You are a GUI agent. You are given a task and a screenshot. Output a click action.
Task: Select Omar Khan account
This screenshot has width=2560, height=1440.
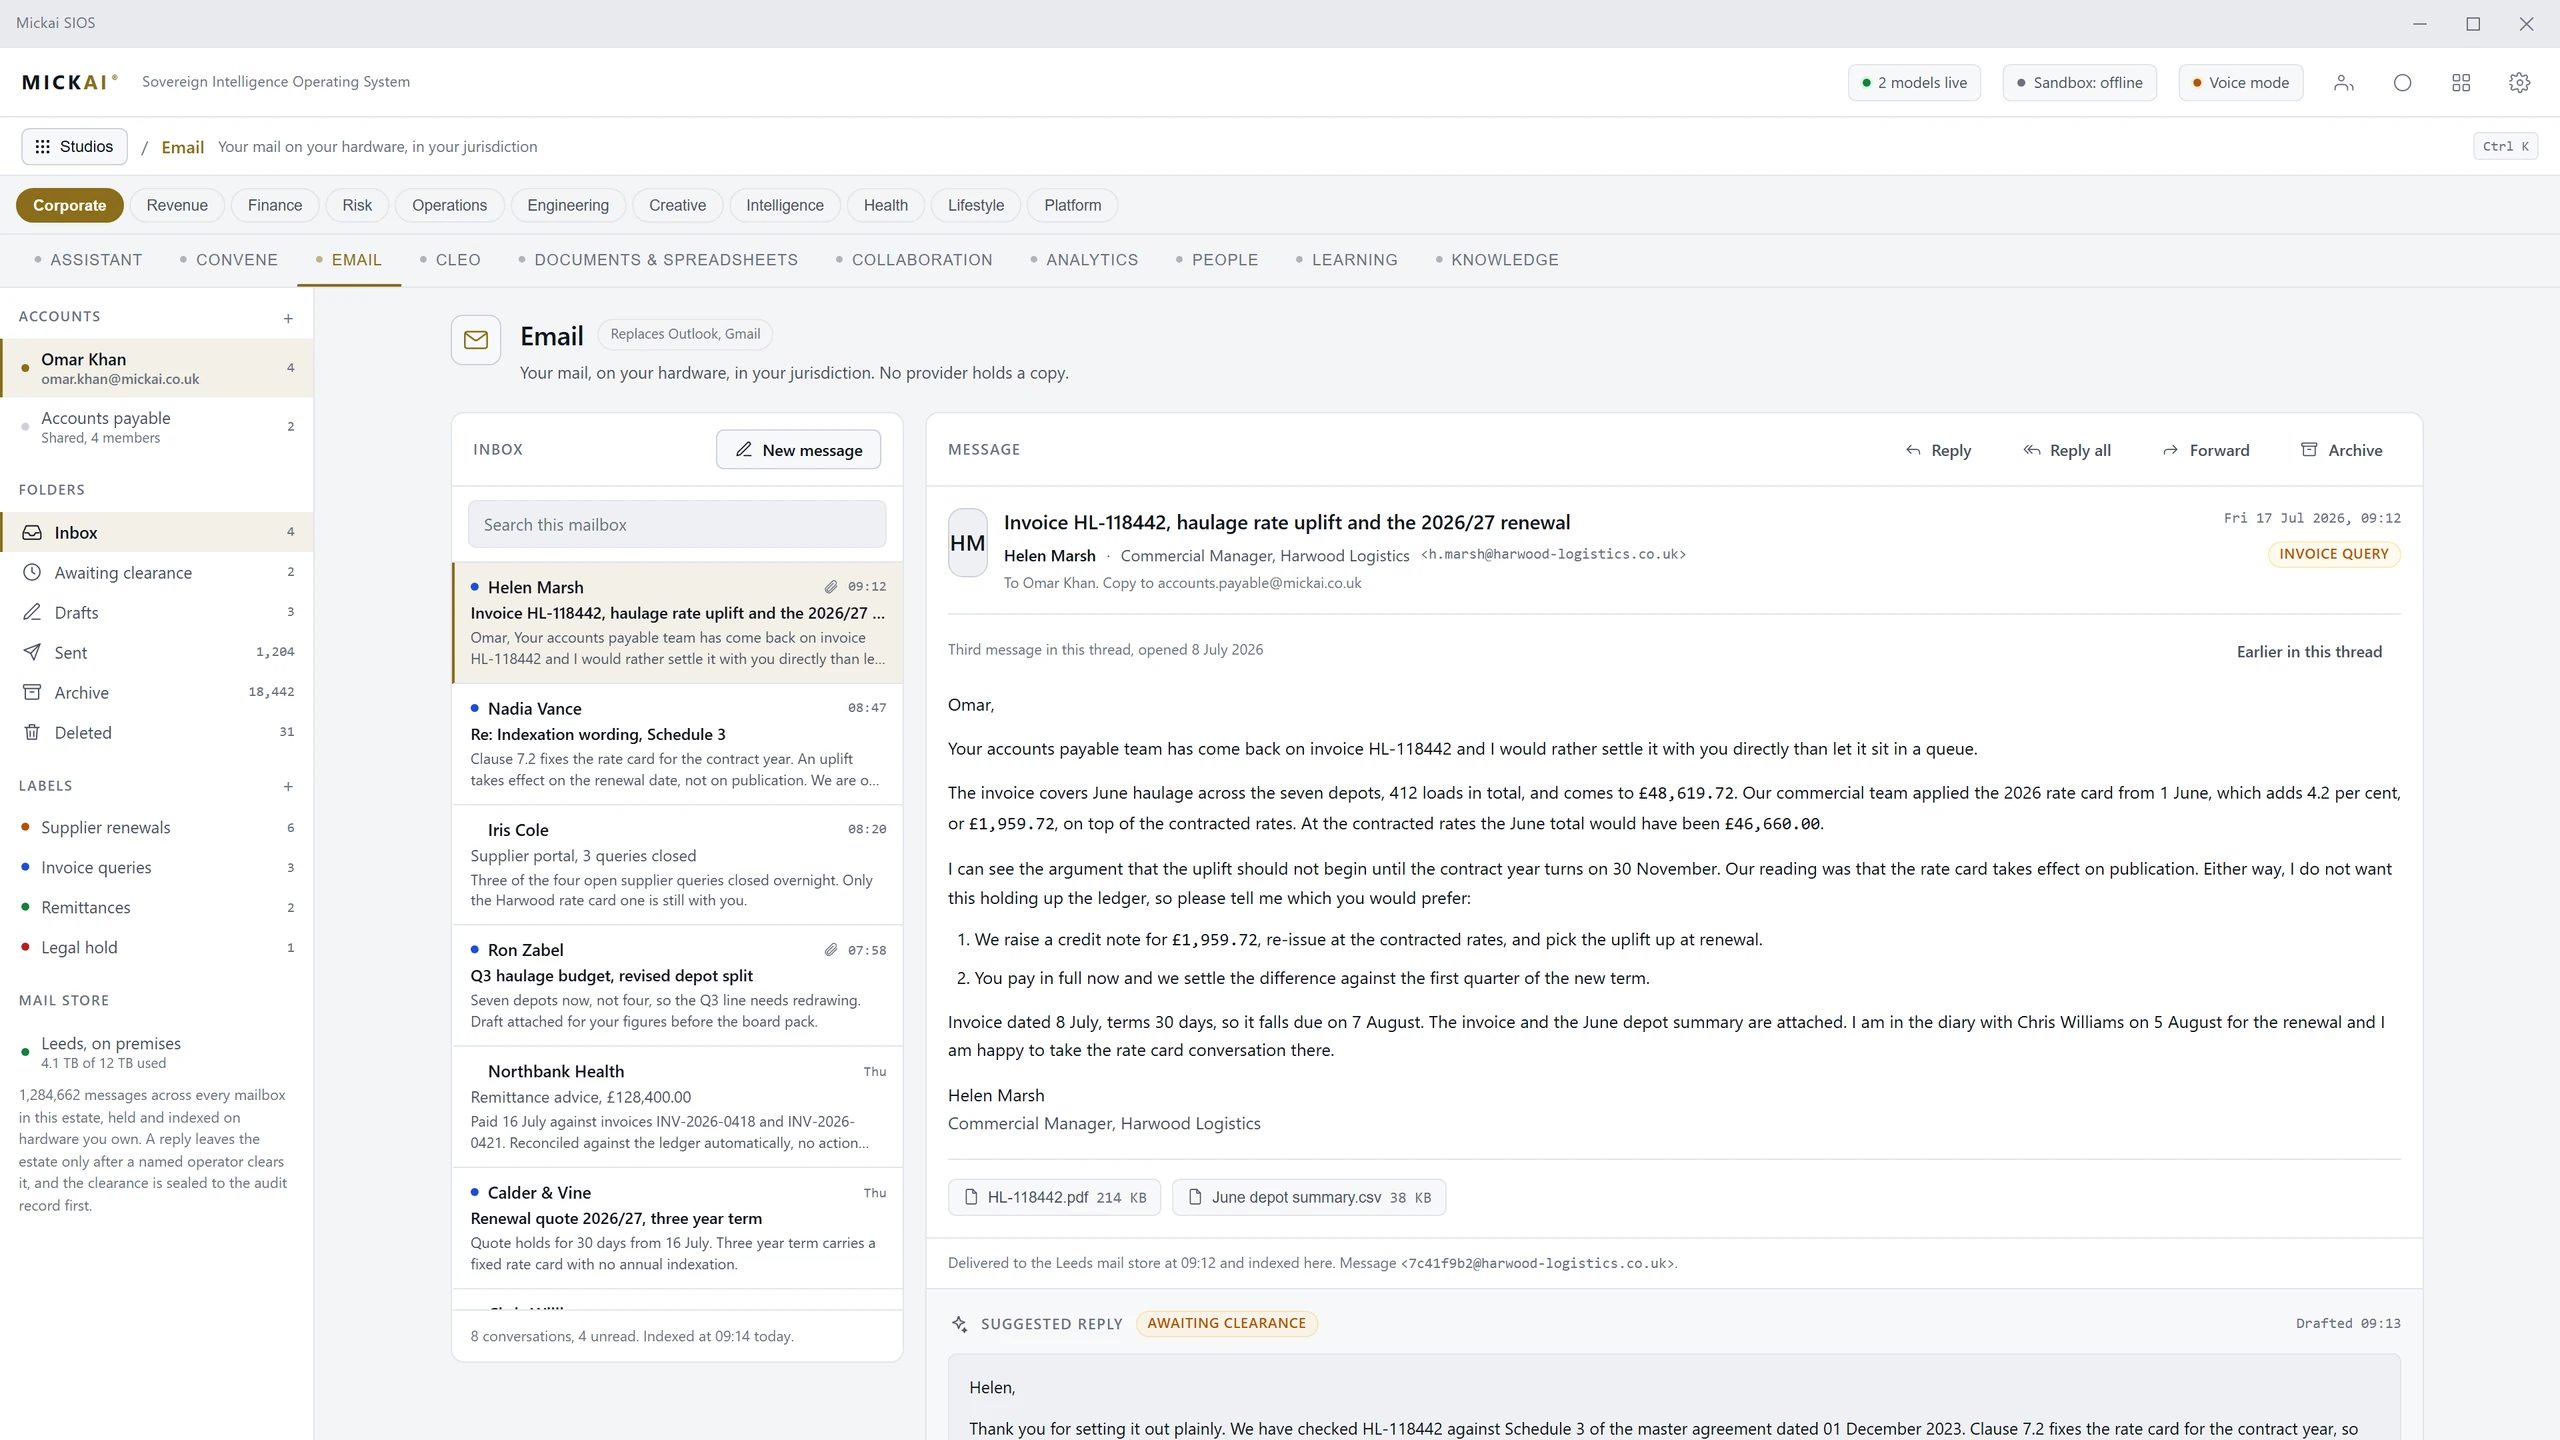point(157,368)
